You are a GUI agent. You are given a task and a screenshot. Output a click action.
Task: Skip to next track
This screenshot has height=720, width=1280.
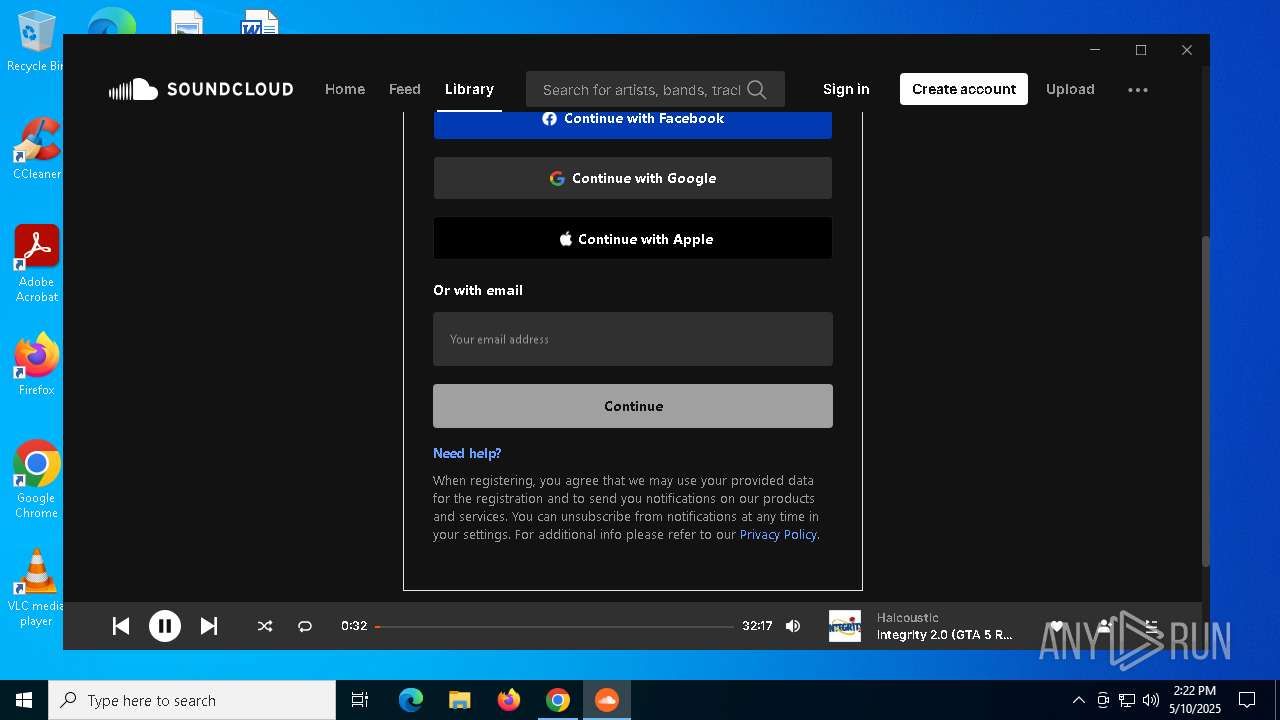tap(209, 626)
